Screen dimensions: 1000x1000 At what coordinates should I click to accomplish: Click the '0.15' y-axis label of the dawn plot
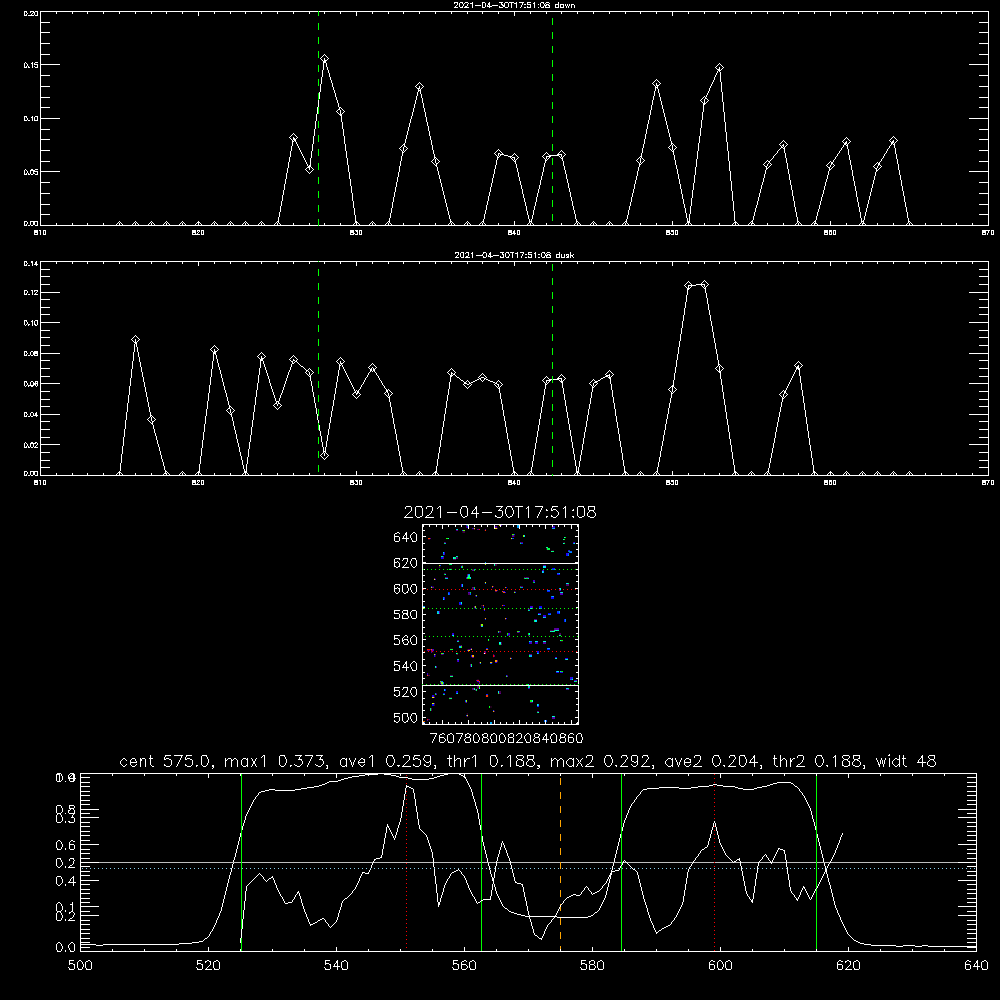click(x=30, y=65)
